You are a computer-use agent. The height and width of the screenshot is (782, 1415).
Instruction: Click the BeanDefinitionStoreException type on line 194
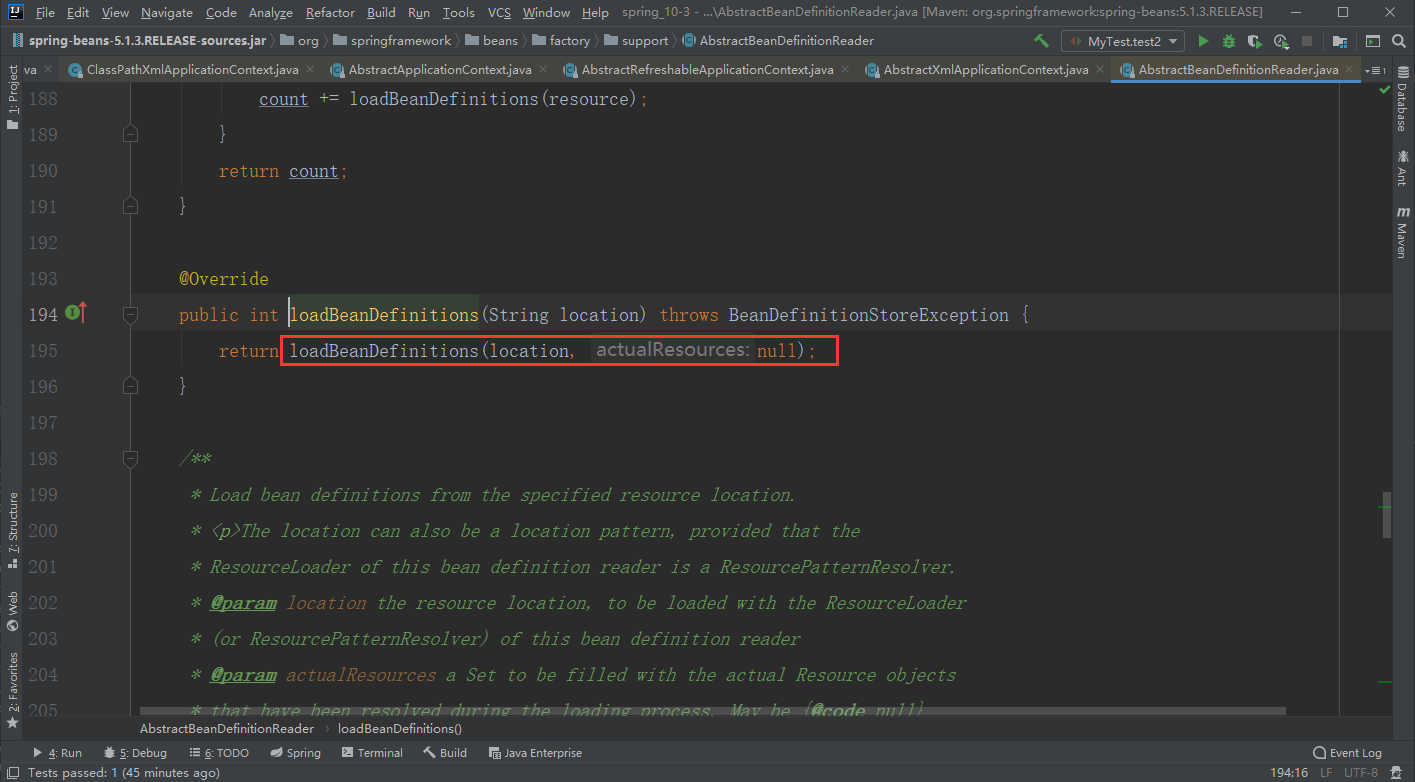[869, 315]
